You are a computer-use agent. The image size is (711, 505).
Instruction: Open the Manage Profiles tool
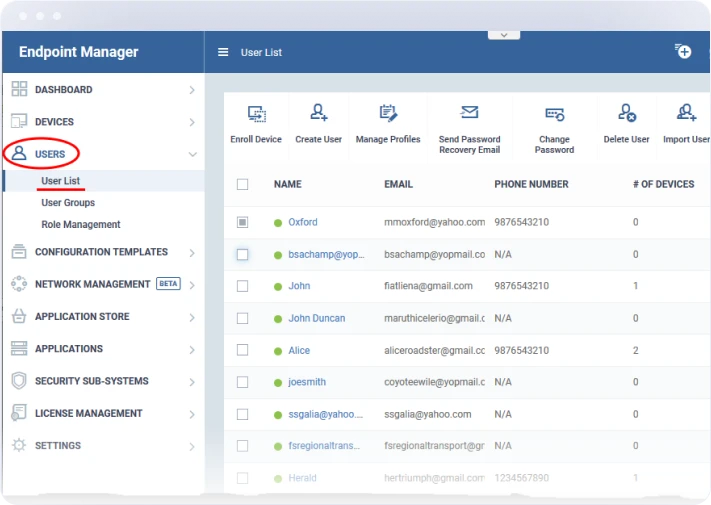[388, 113]
